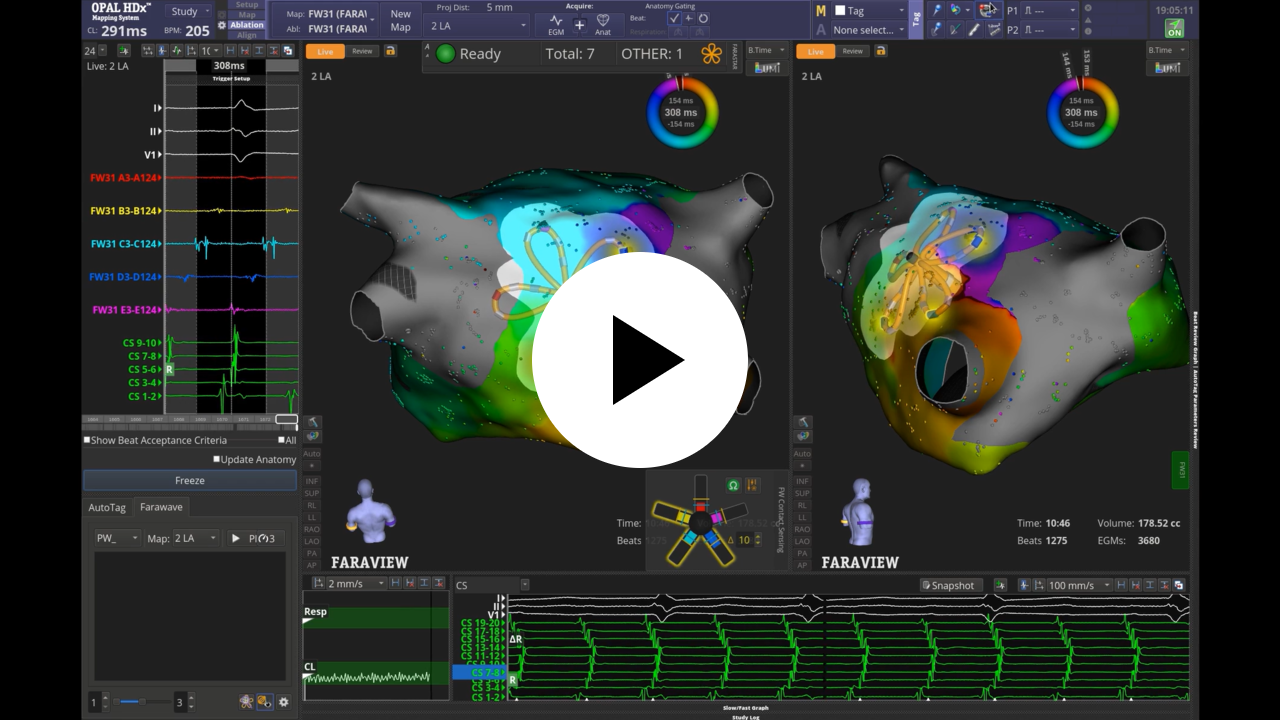Click the green icon right of the Snapshot button
Screen dimensions: 1280x720
tap(1001, 585)
